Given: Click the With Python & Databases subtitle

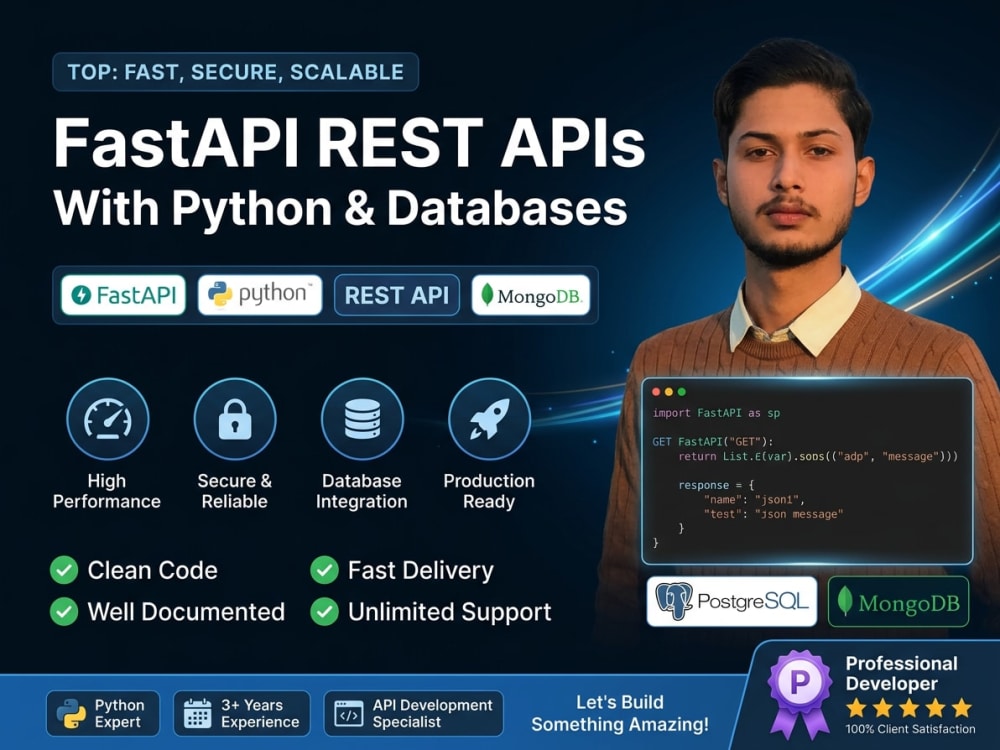Looking at the screenshot, I should (341, 209).
